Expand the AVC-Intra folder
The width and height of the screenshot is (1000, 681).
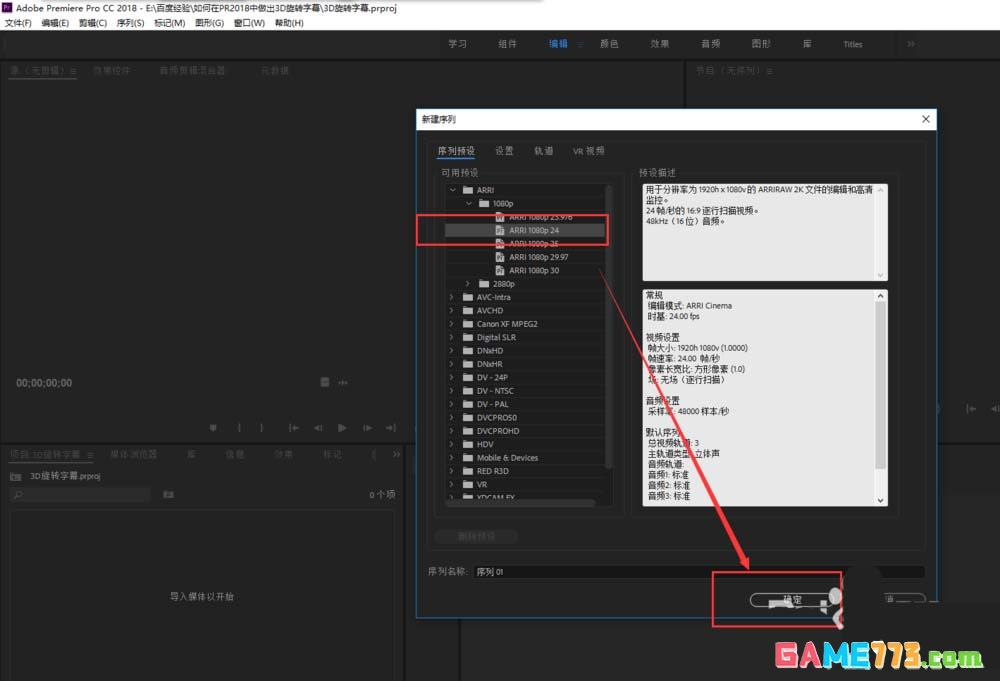[452, 297]
